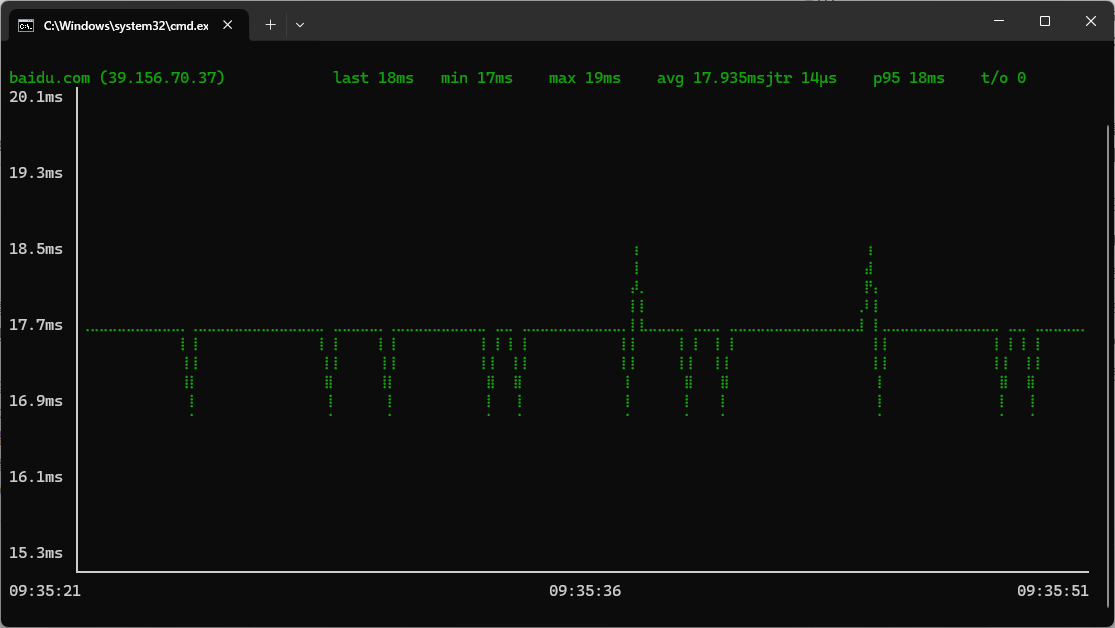Viewport: 1115px width, 628px height.
Task: Select the 15.3ms axis mark
Action: tap(36, 552)
